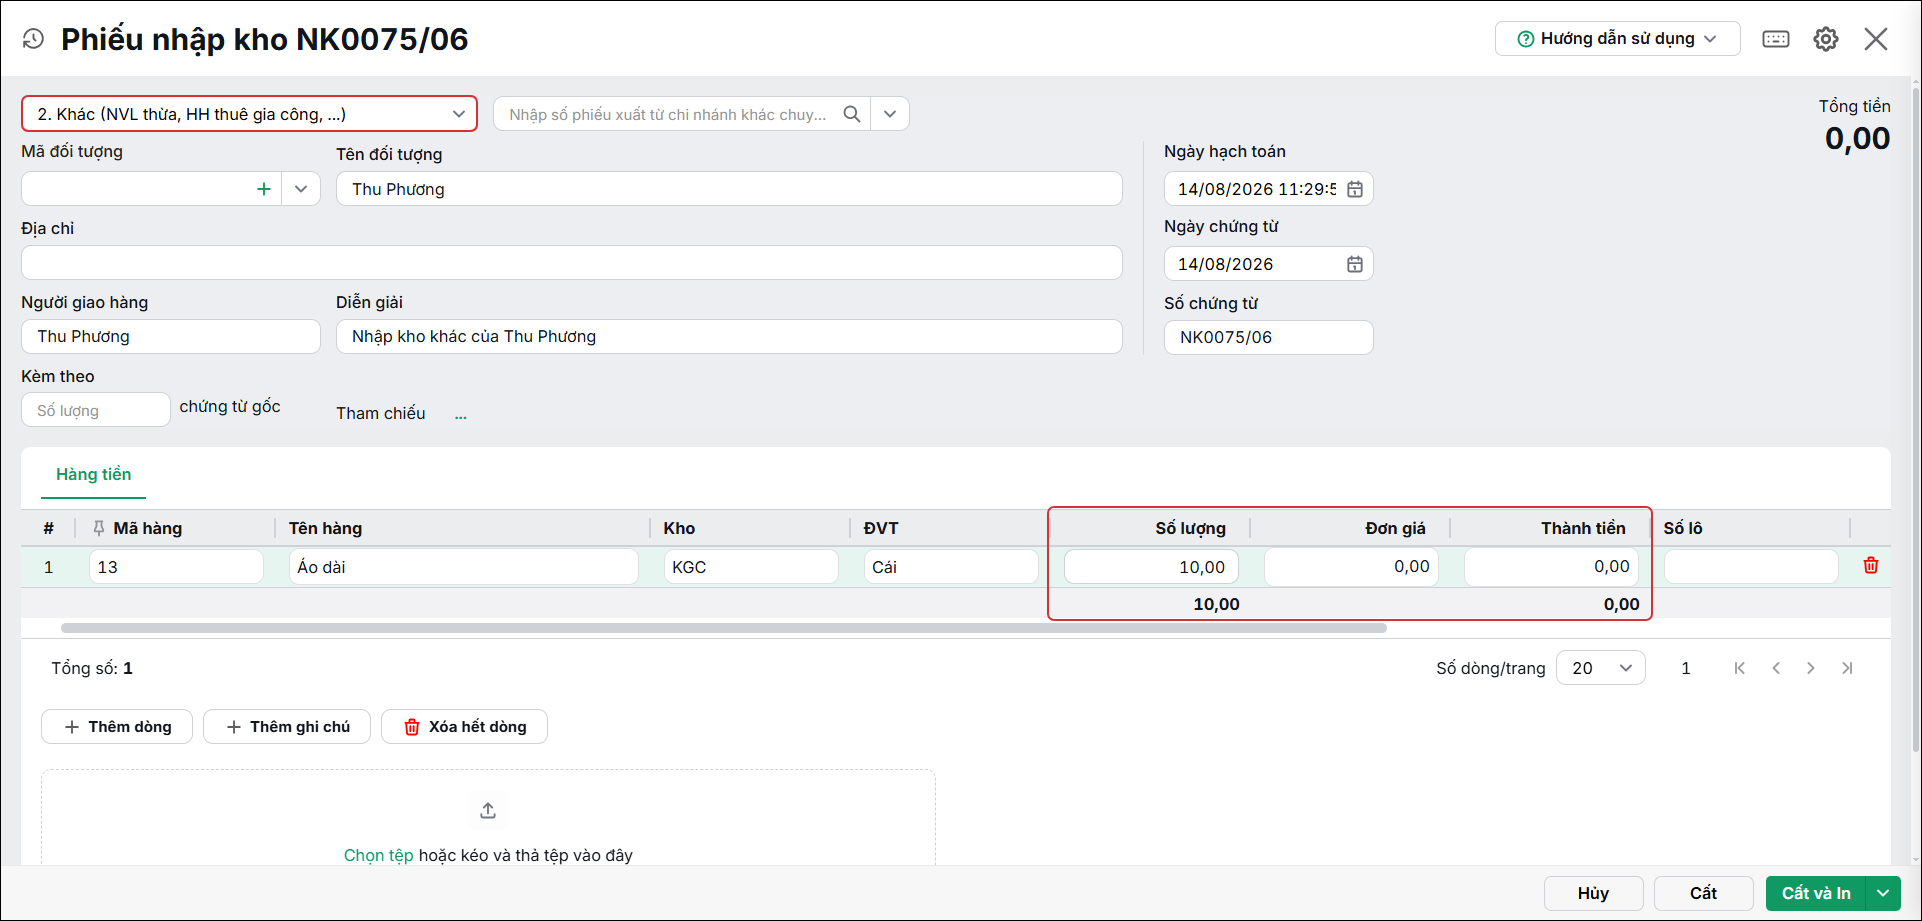The height and width of the screenshot is (921, 1922).
Task: Open the settings gear icon
Action: click(1826, 39)
